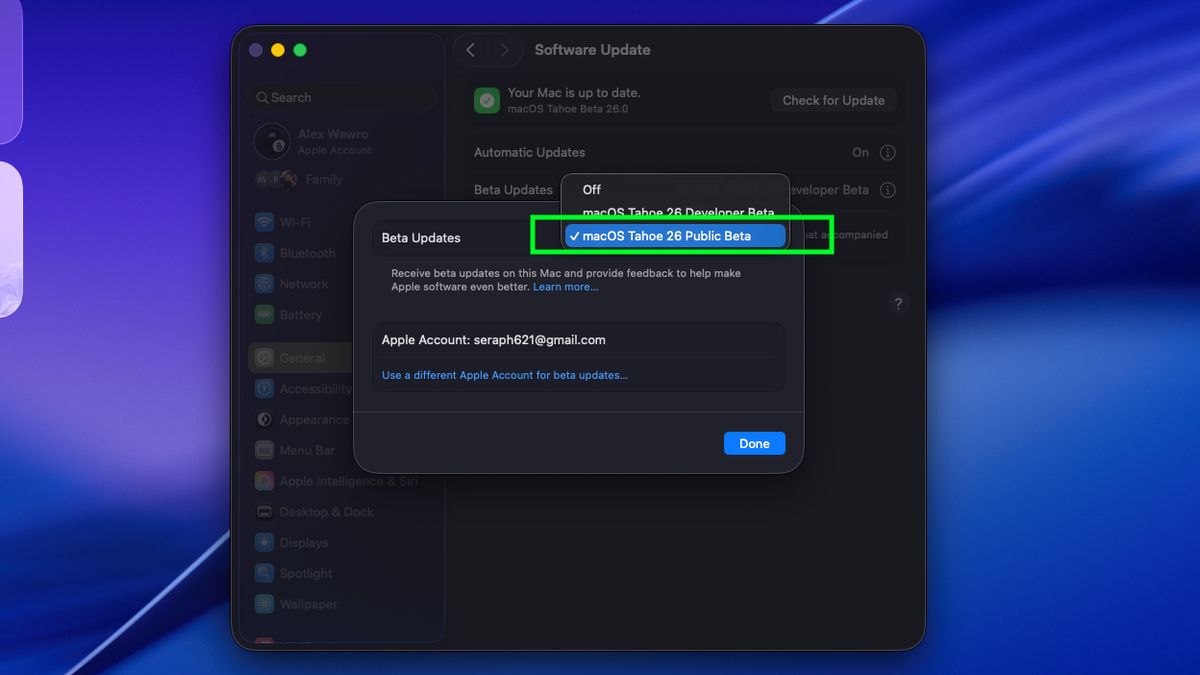Open Accessibility icon in sidebar

[x=264, y=389]
